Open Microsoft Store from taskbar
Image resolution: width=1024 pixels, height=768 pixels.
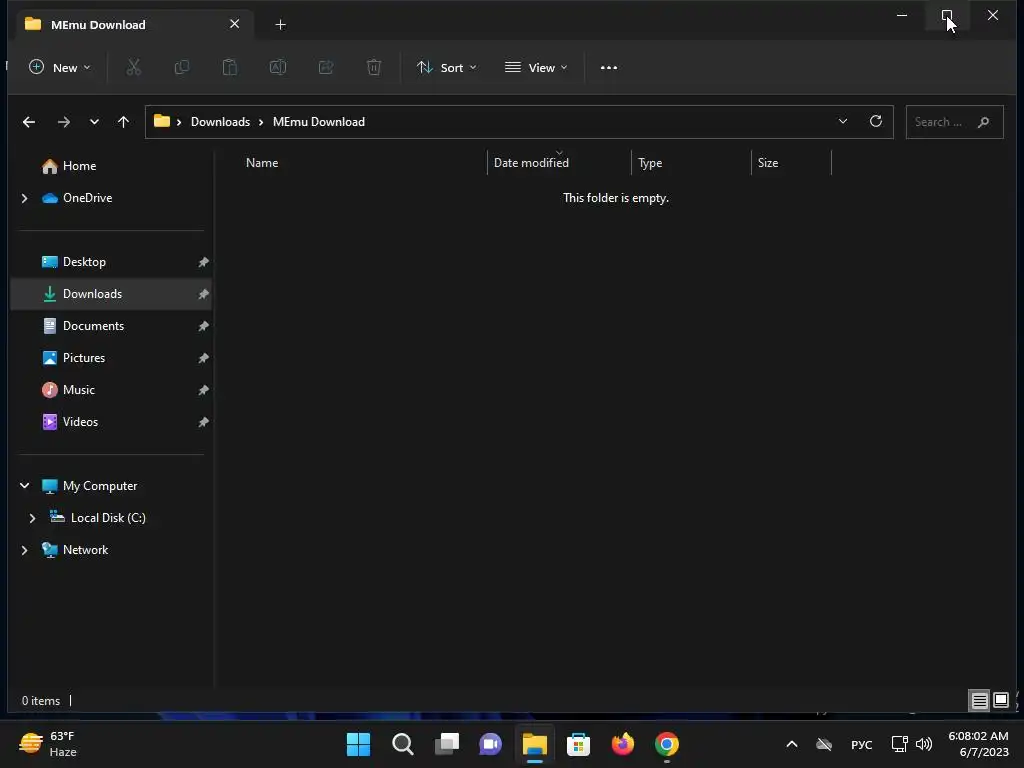(x=579, y=744)
